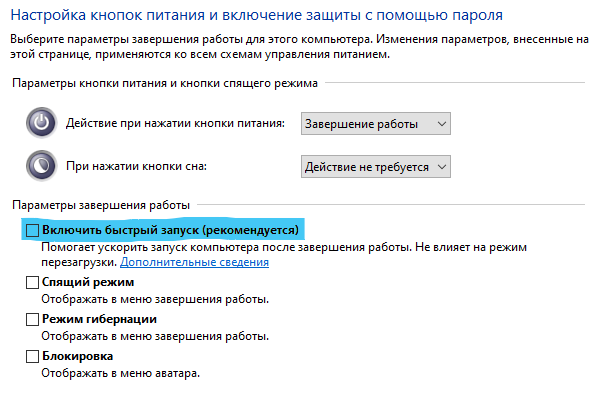Toggle the Блокировка checkbox

pos(32,356)
